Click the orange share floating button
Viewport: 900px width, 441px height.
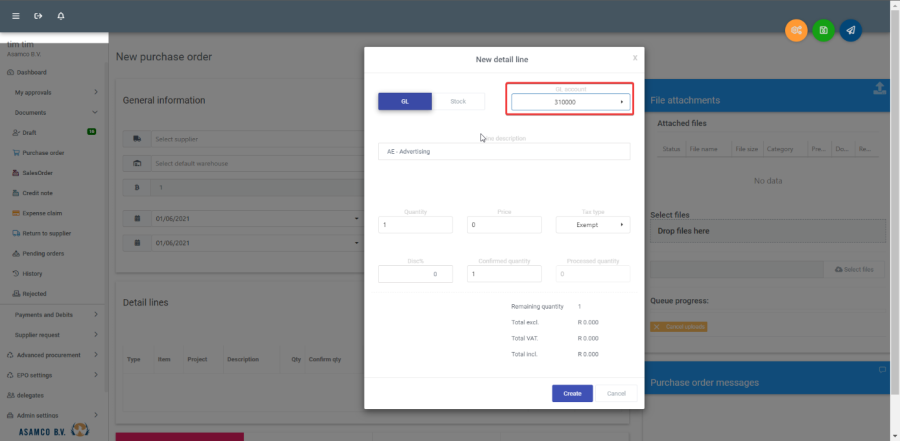(x=796, y=31)
